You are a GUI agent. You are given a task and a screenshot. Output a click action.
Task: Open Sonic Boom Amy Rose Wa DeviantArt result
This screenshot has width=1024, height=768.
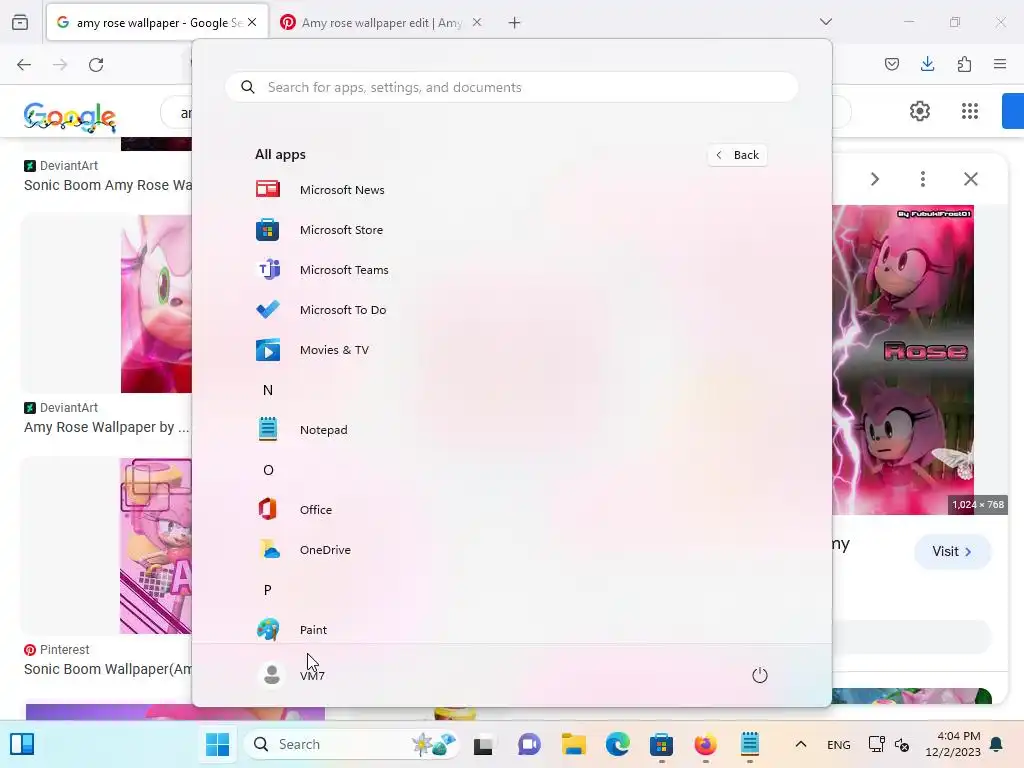[108, 185]
